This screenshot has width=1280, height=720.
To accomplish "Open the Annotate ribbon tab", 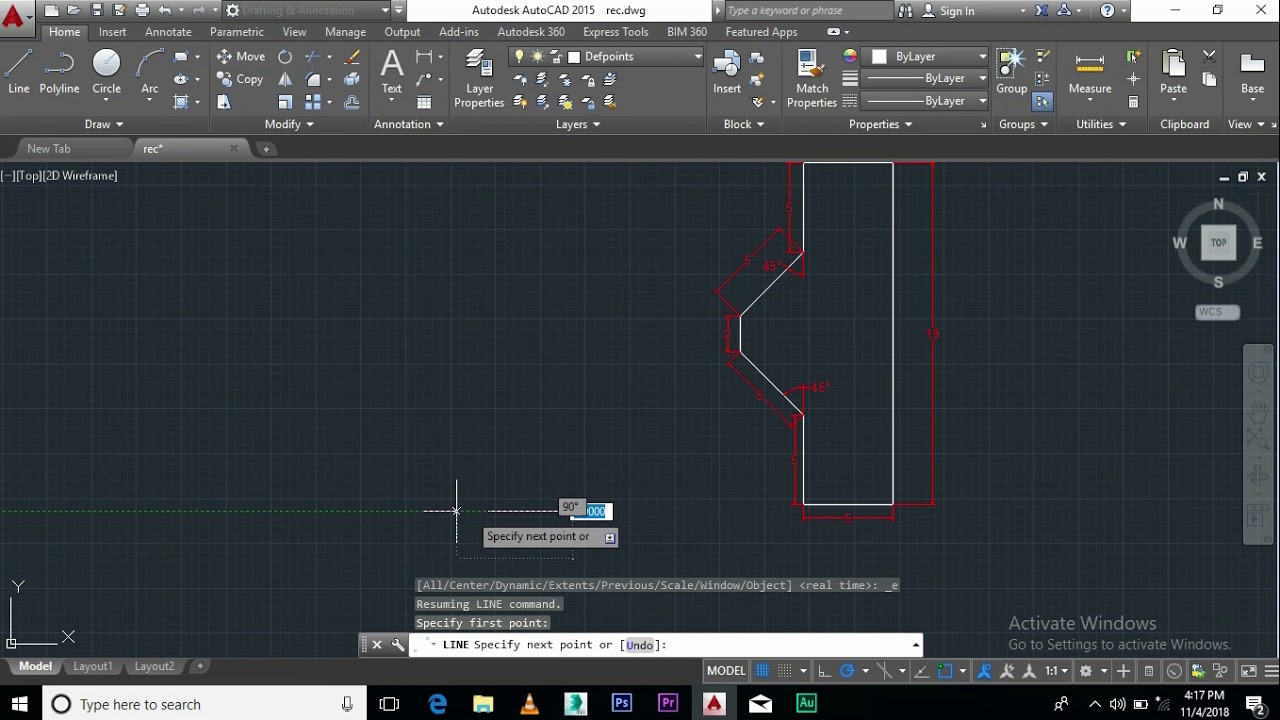I will pos(168,32).
